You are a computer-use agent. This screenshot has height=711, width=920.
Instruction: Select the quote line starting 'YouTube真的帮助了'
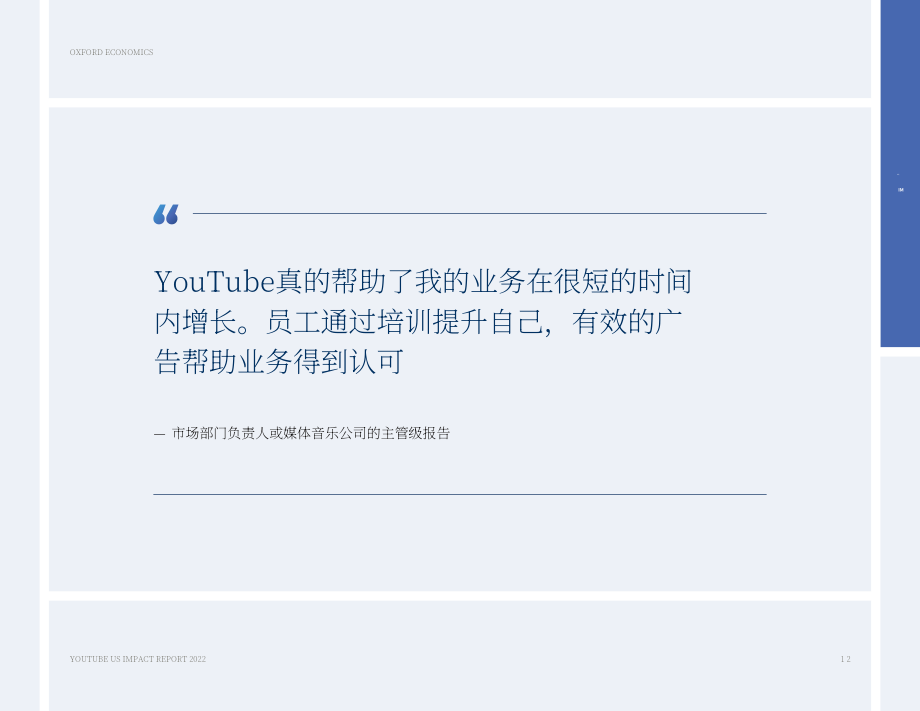point(423,282)
